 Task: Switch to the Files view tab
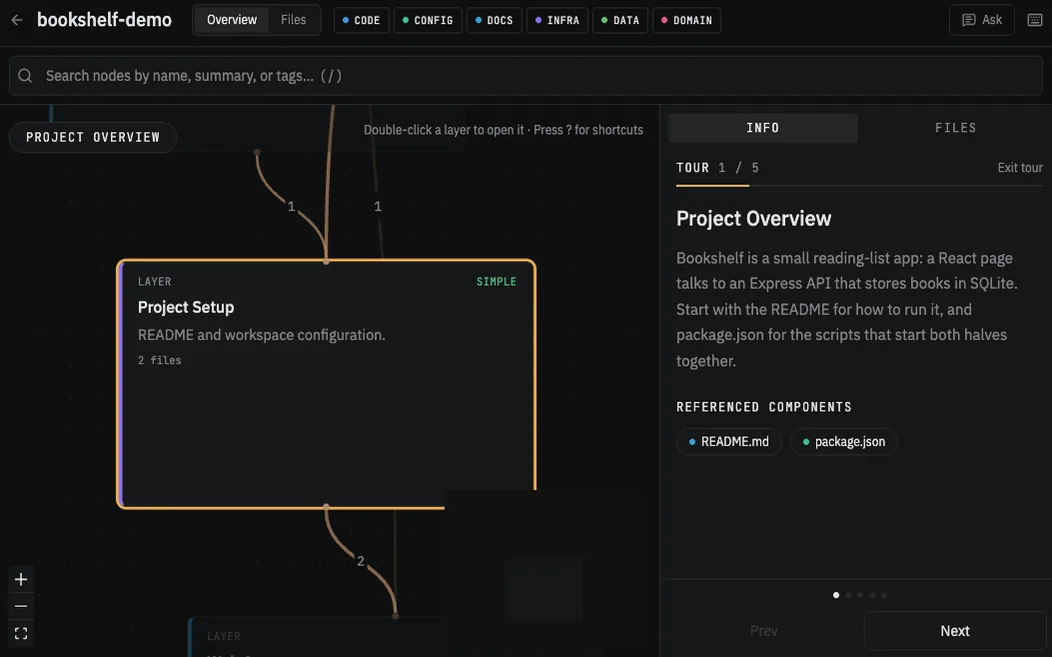tap(293, 20)
